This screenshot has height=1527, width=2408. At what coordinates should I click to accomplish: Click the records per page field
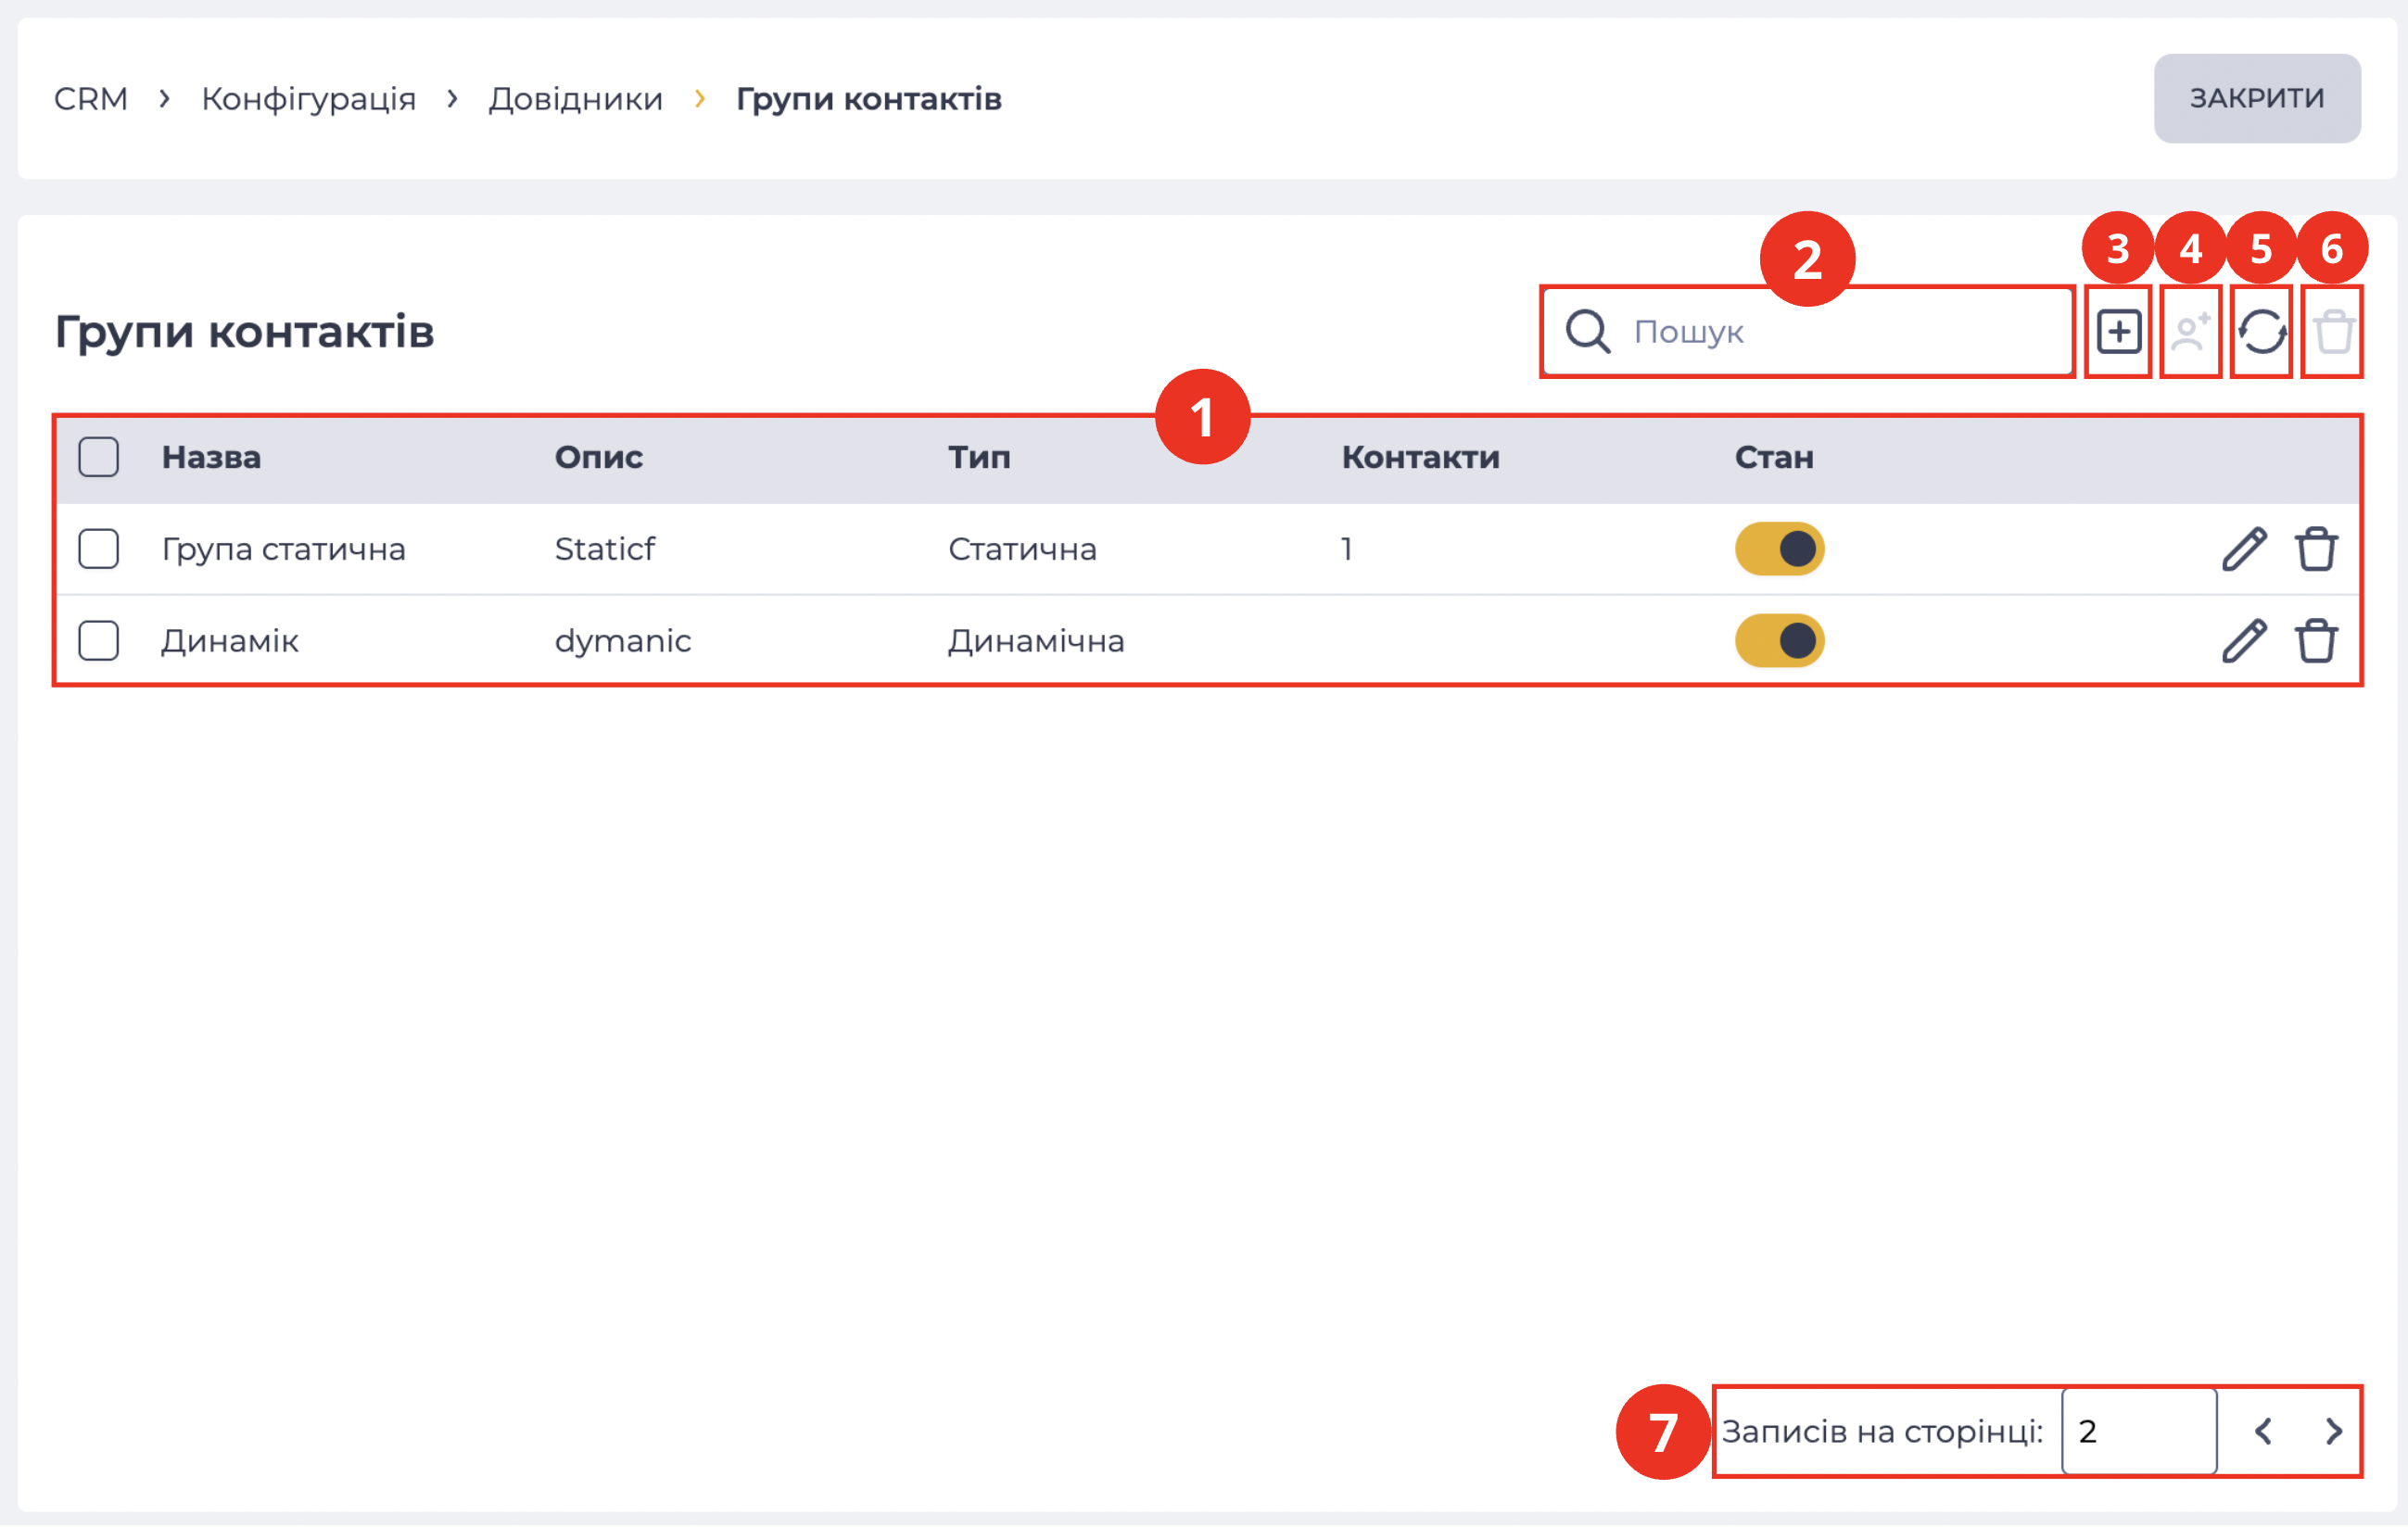pyautogui.click(x=2139, y=1431)
